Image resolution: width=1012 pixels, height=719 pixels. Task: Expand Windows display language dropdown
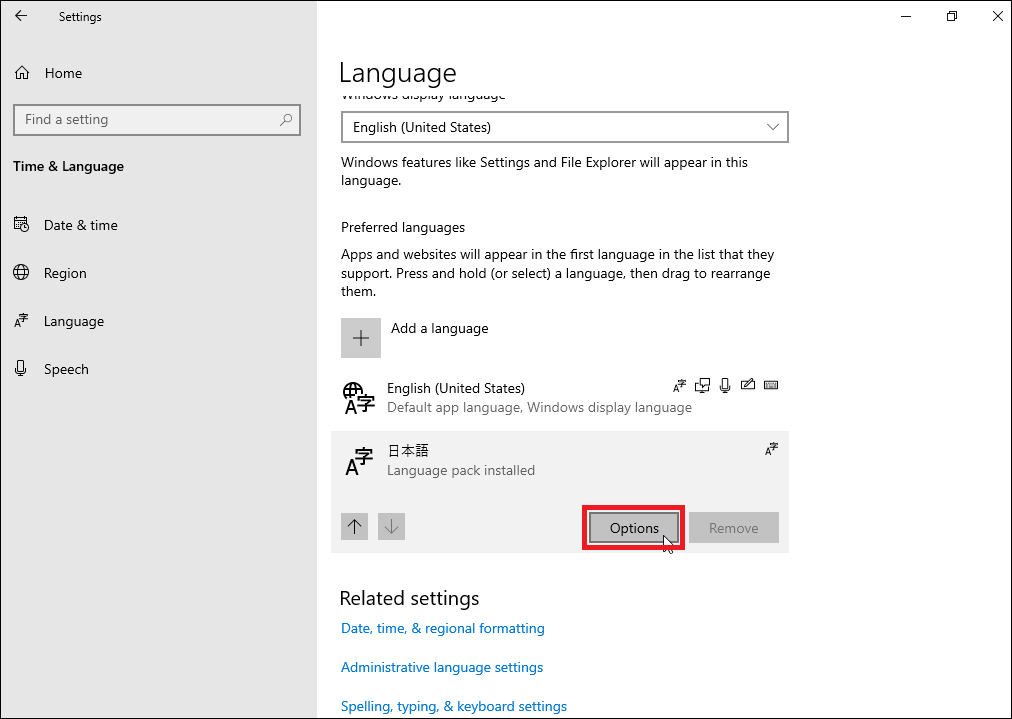[x=564, y=127]
